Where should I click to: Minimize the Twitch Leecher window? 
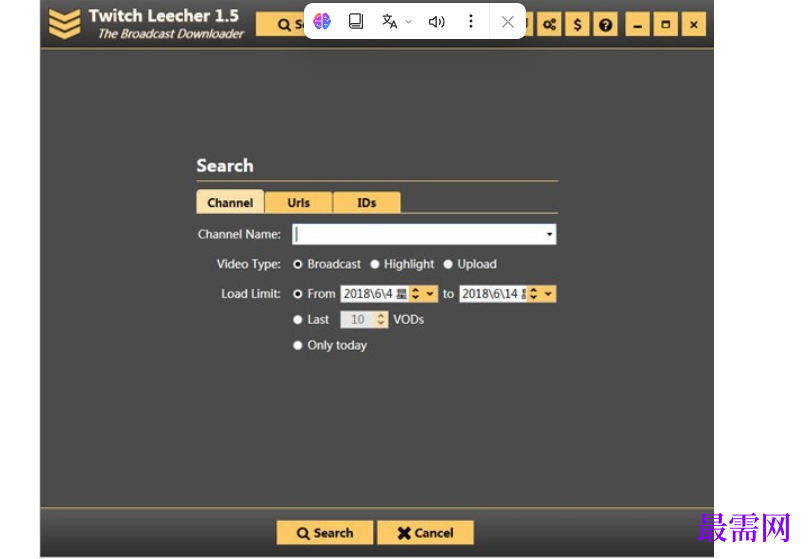(x=638, y=24)
